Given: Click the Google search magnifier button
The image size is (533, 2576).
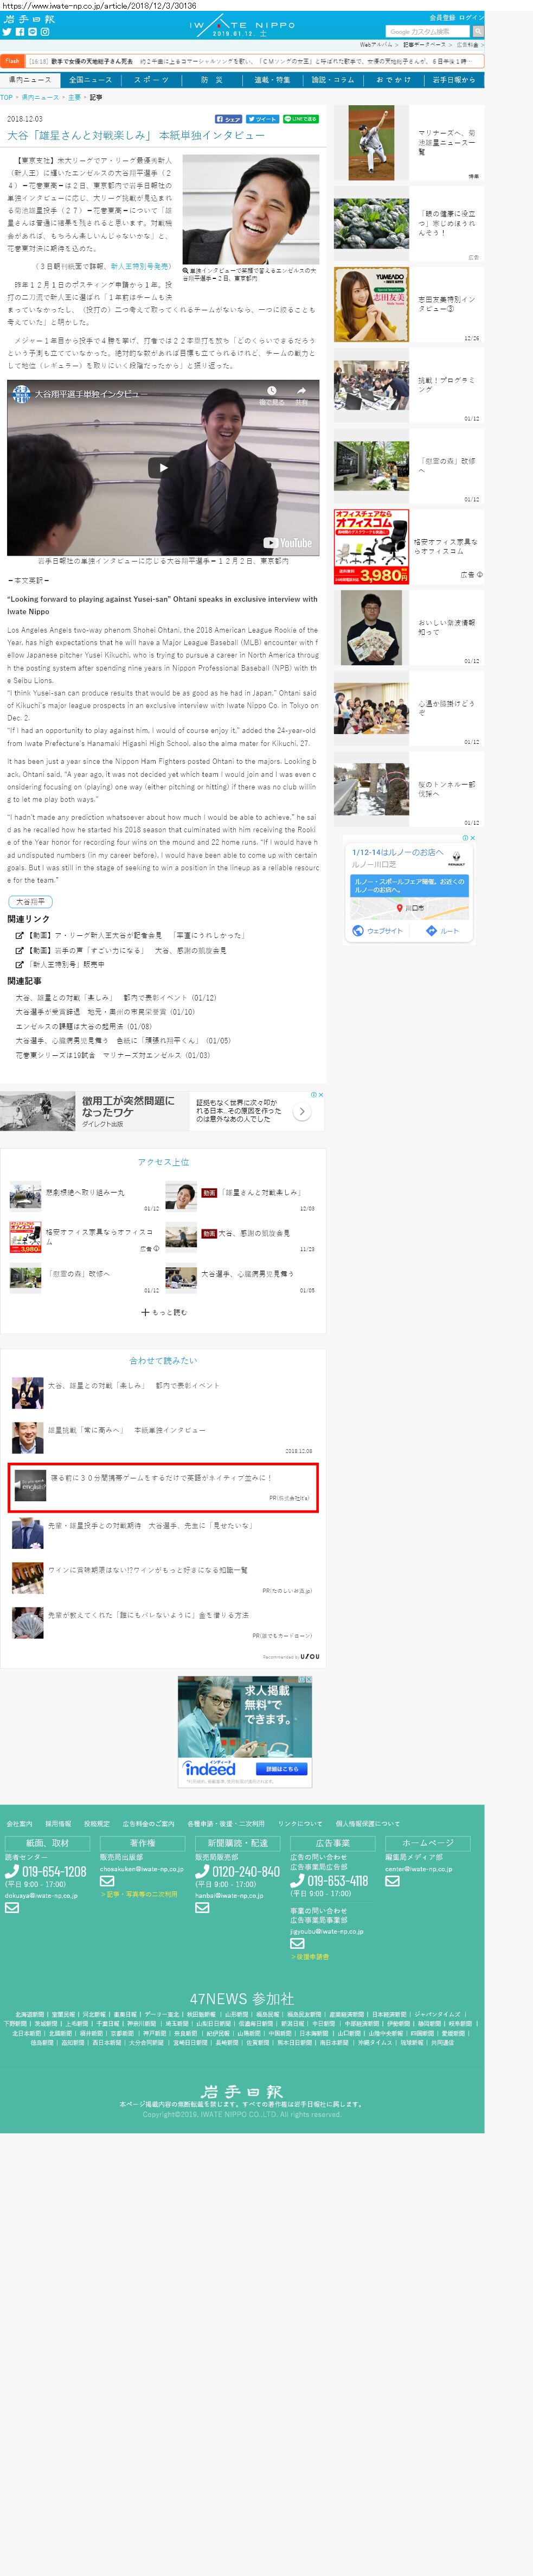Looking at the screenshot, I should click(477, 32).
